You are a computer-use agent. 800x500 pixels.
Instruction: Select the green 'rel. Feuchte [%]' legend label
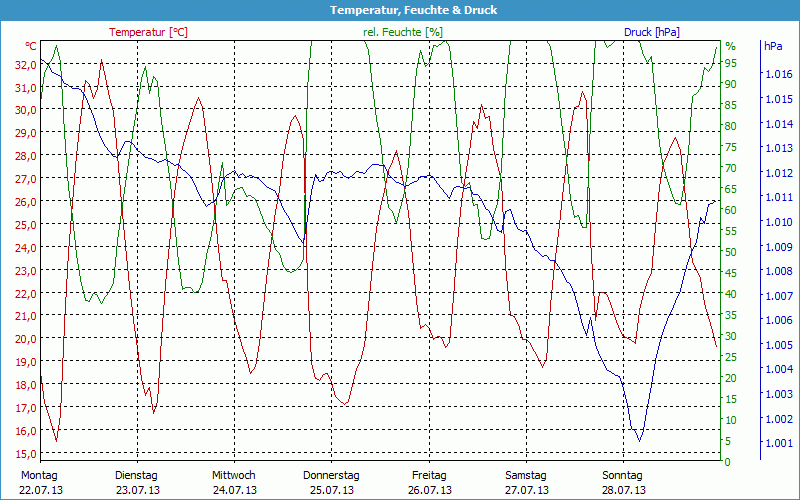[x=403, y=32]
